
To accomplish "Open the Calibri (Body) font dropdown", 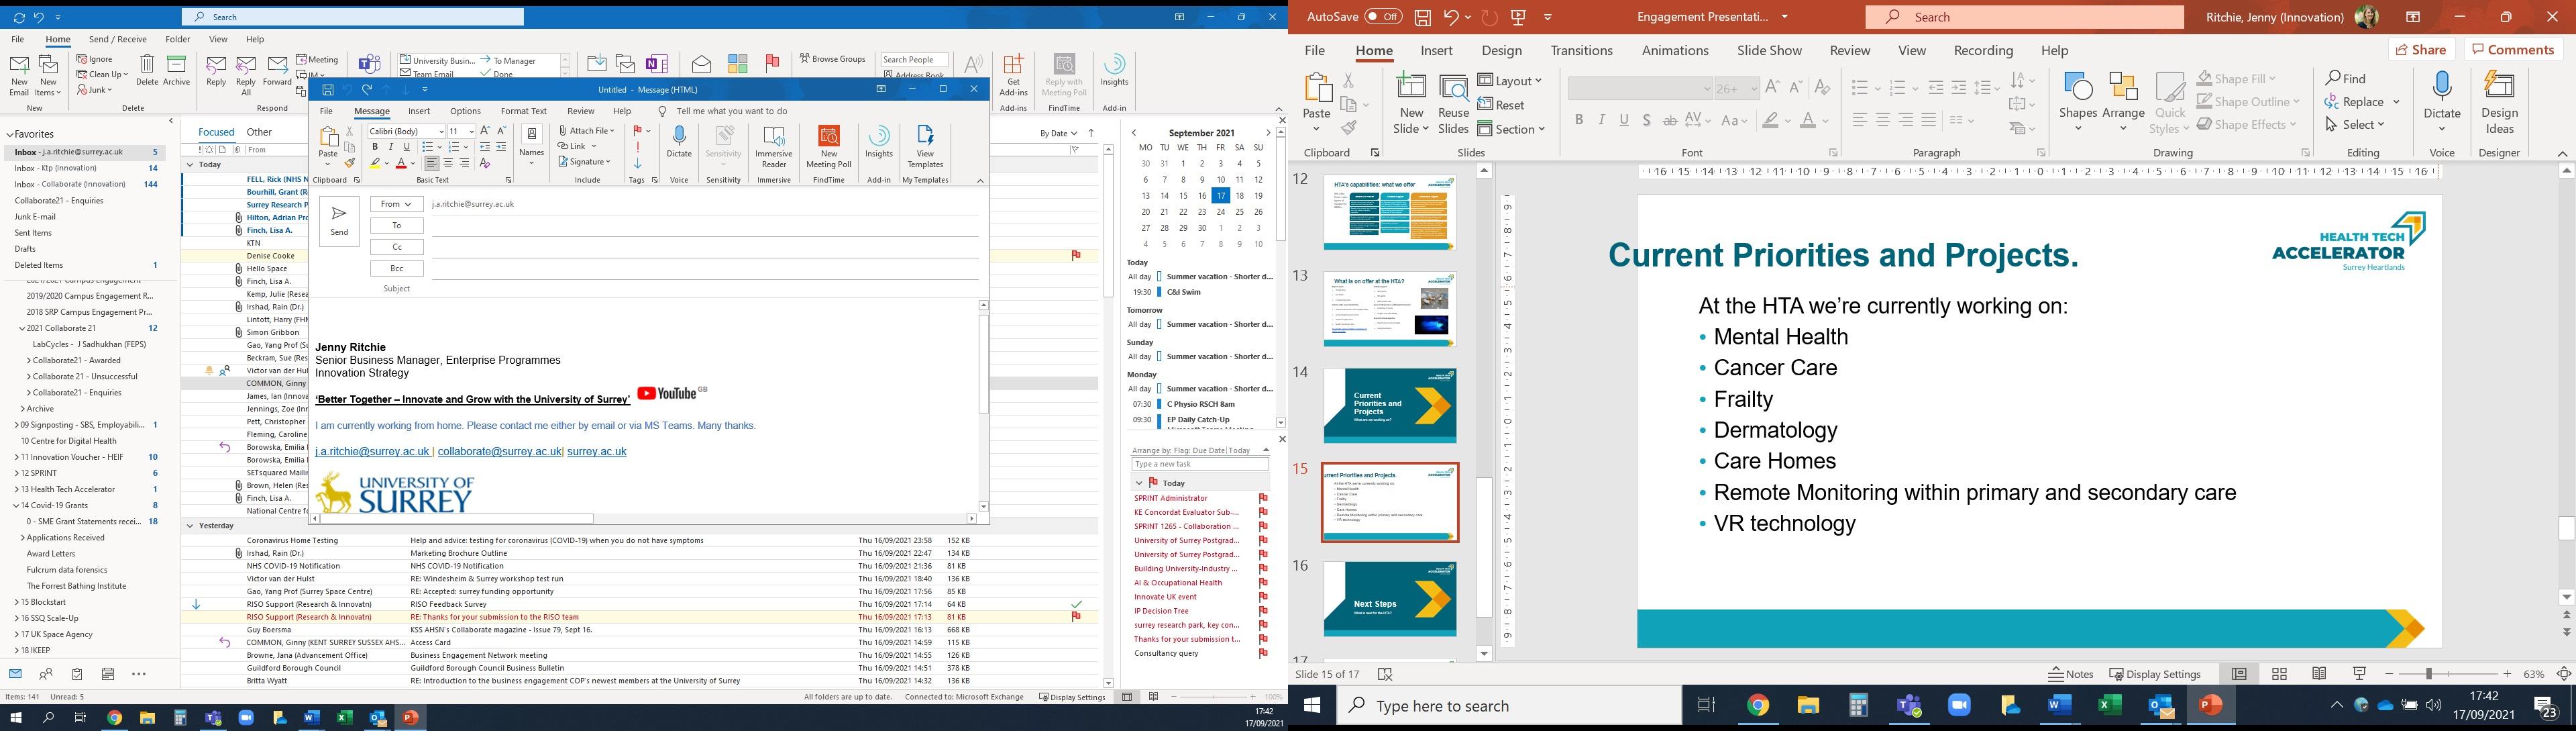I will pyautogui.click(x=440, y=131).
